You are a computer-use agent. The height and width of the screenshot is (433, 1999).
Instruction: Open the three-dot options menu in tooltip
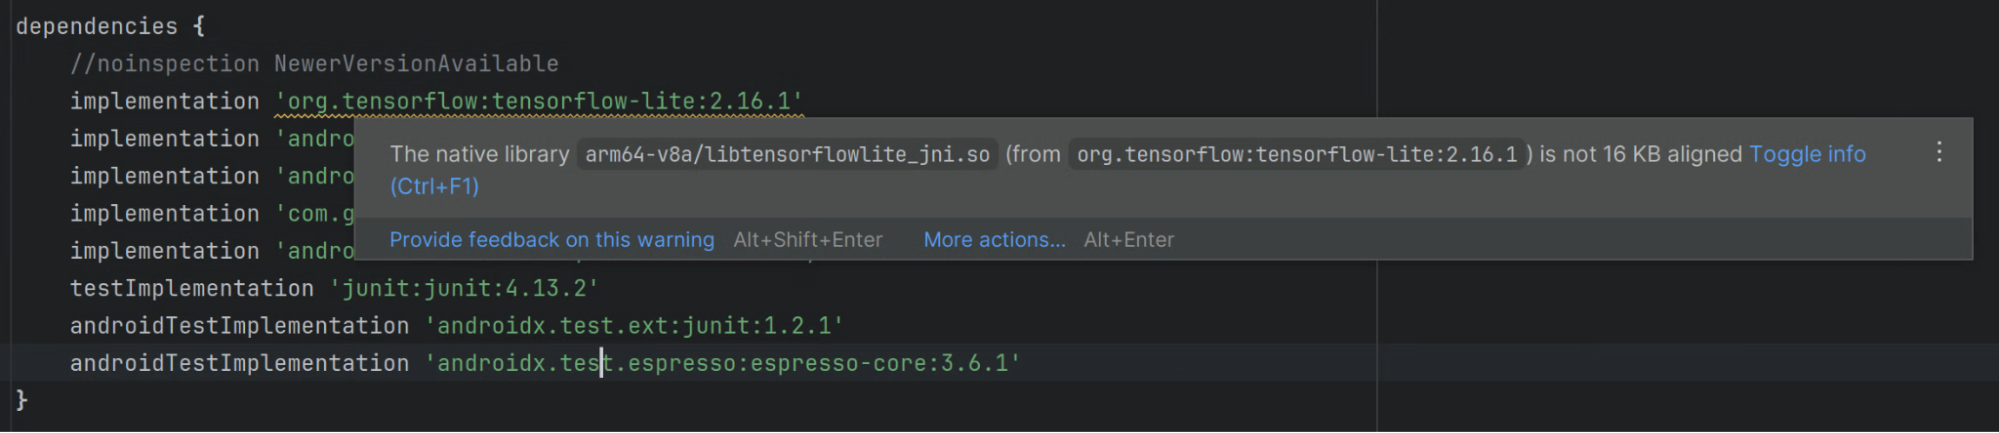1938,152
